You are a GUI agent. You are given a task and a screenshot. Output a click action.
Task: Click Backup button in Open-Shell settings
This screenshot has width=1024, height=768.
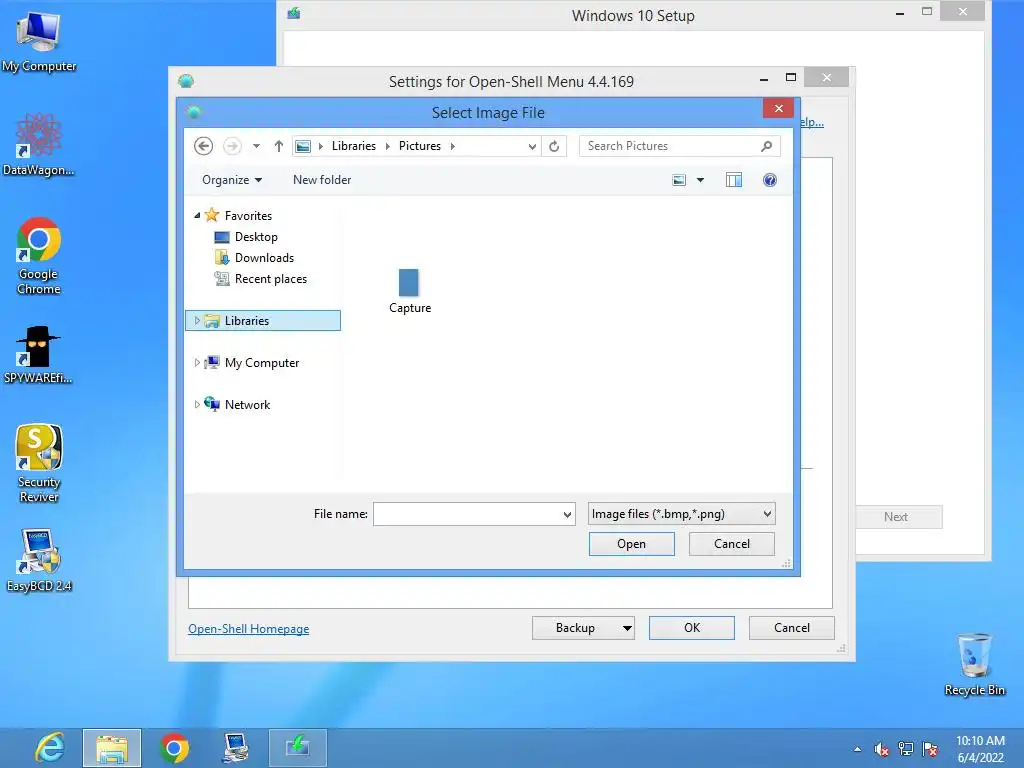pos(575,628)
